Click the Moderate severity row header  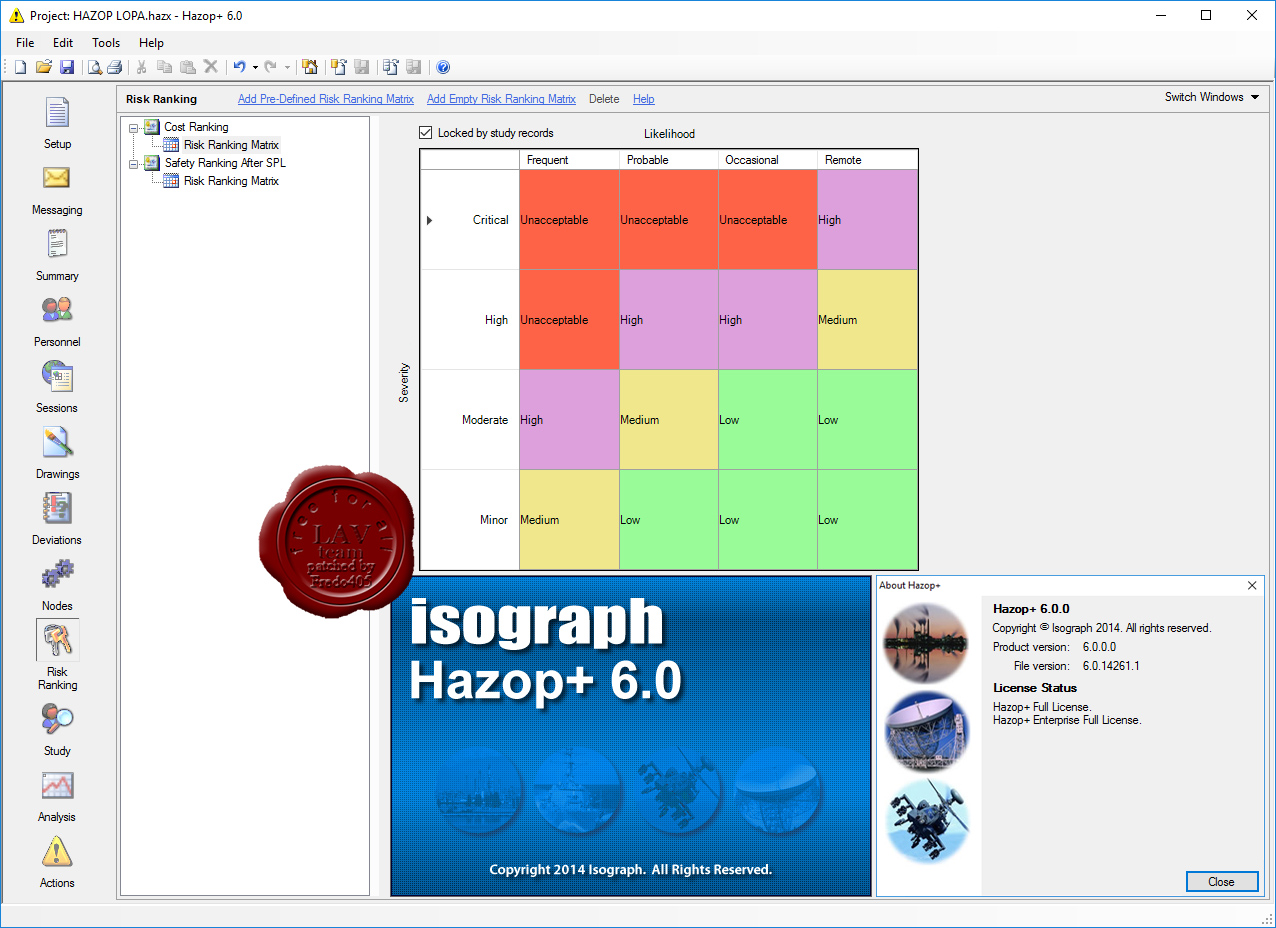pyautogui.click(x=470, y=420)
